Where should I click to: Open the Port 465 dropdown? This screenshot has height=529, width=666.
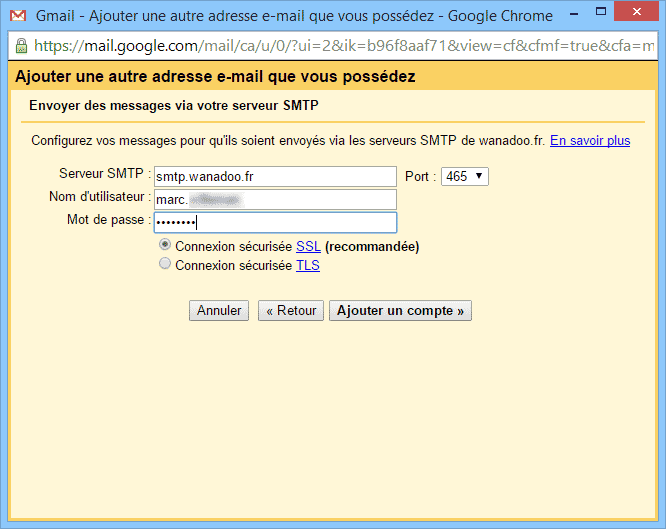(x=465, y=176)
